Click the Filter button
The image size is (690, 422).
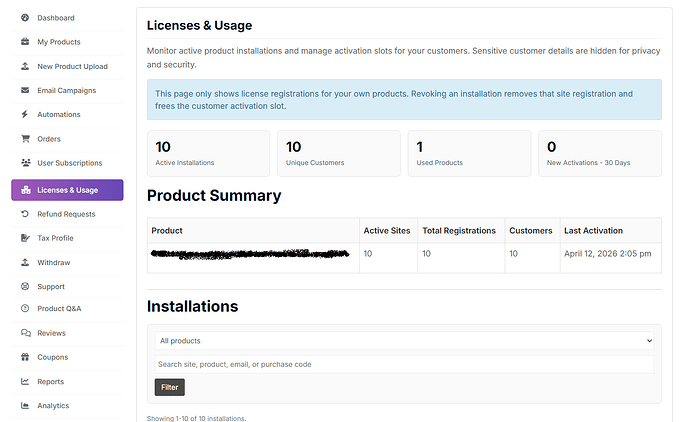169,387
